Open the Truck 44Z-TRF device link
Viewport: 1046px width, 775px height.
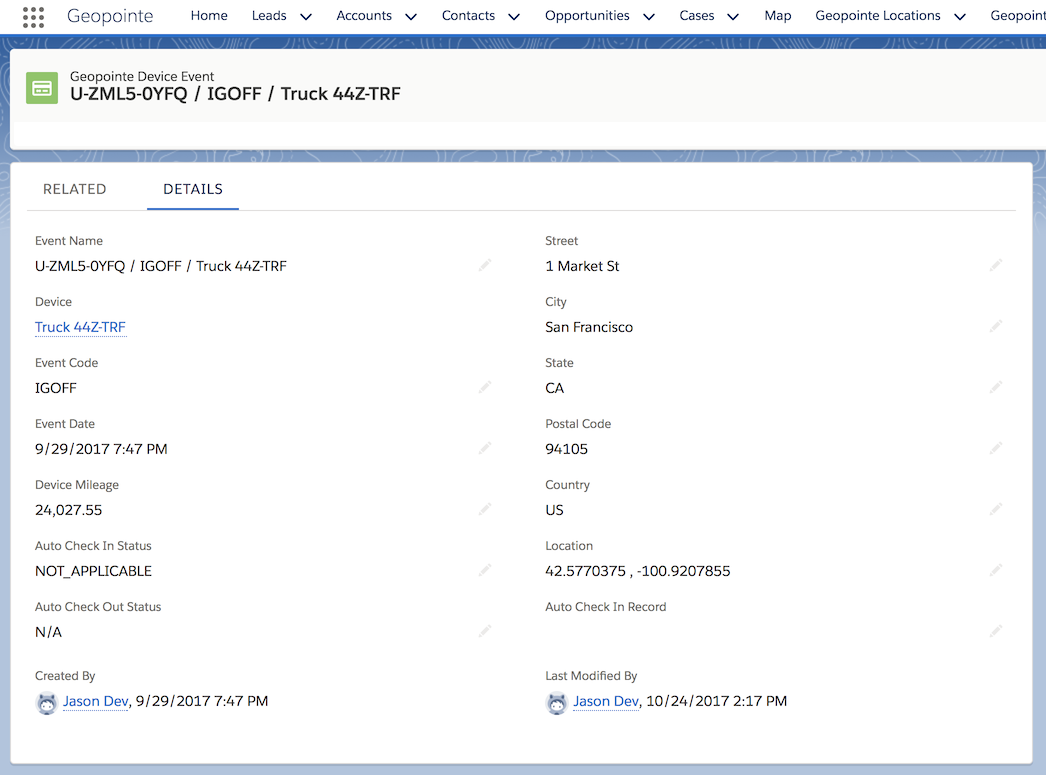[80, 327]
